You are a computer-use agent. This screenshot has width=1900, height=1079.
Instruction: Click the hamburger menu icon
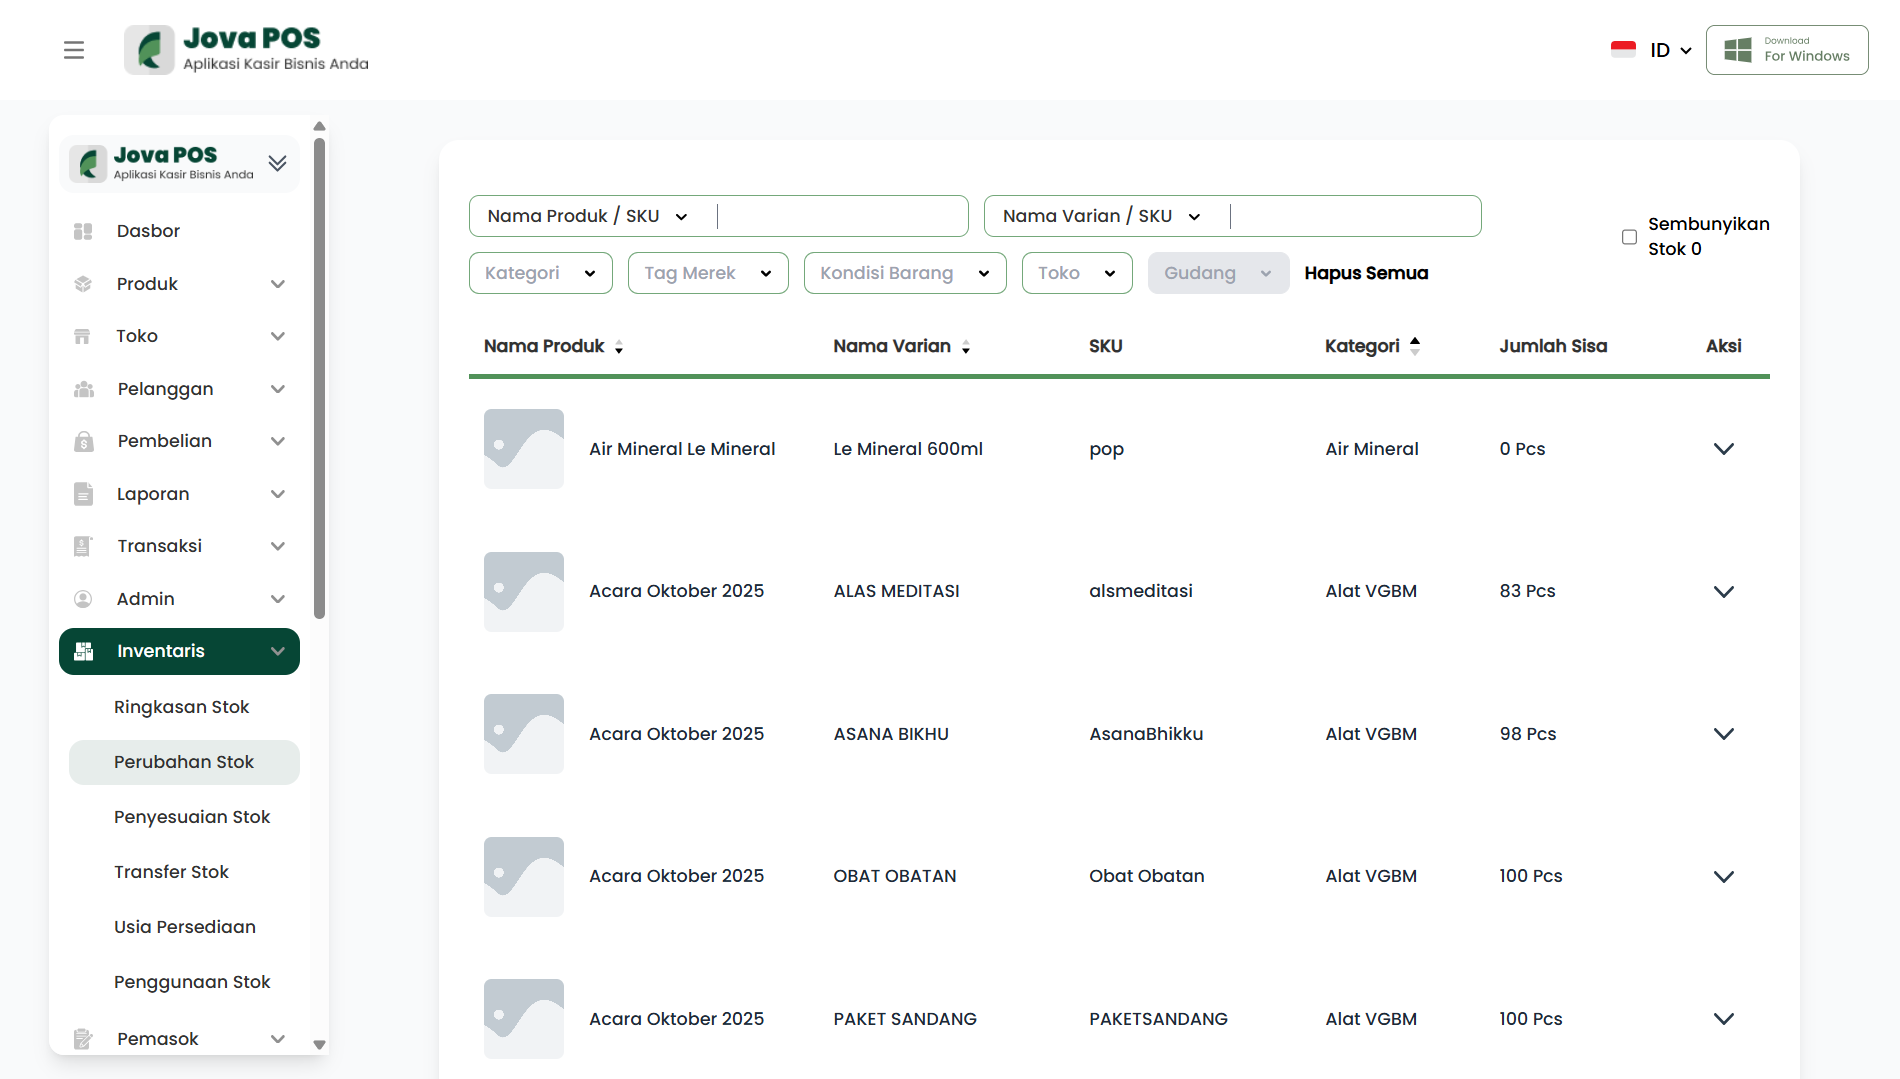click(x=74, y=50)
